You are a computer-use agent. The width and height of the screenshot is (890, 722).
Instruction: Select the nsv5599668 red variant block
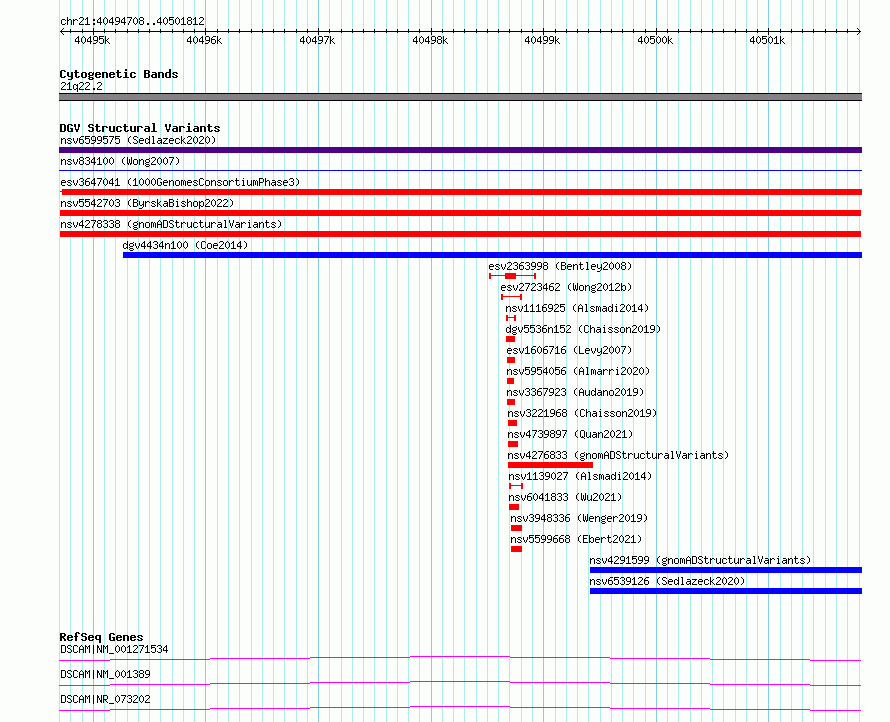coord(516,549)
